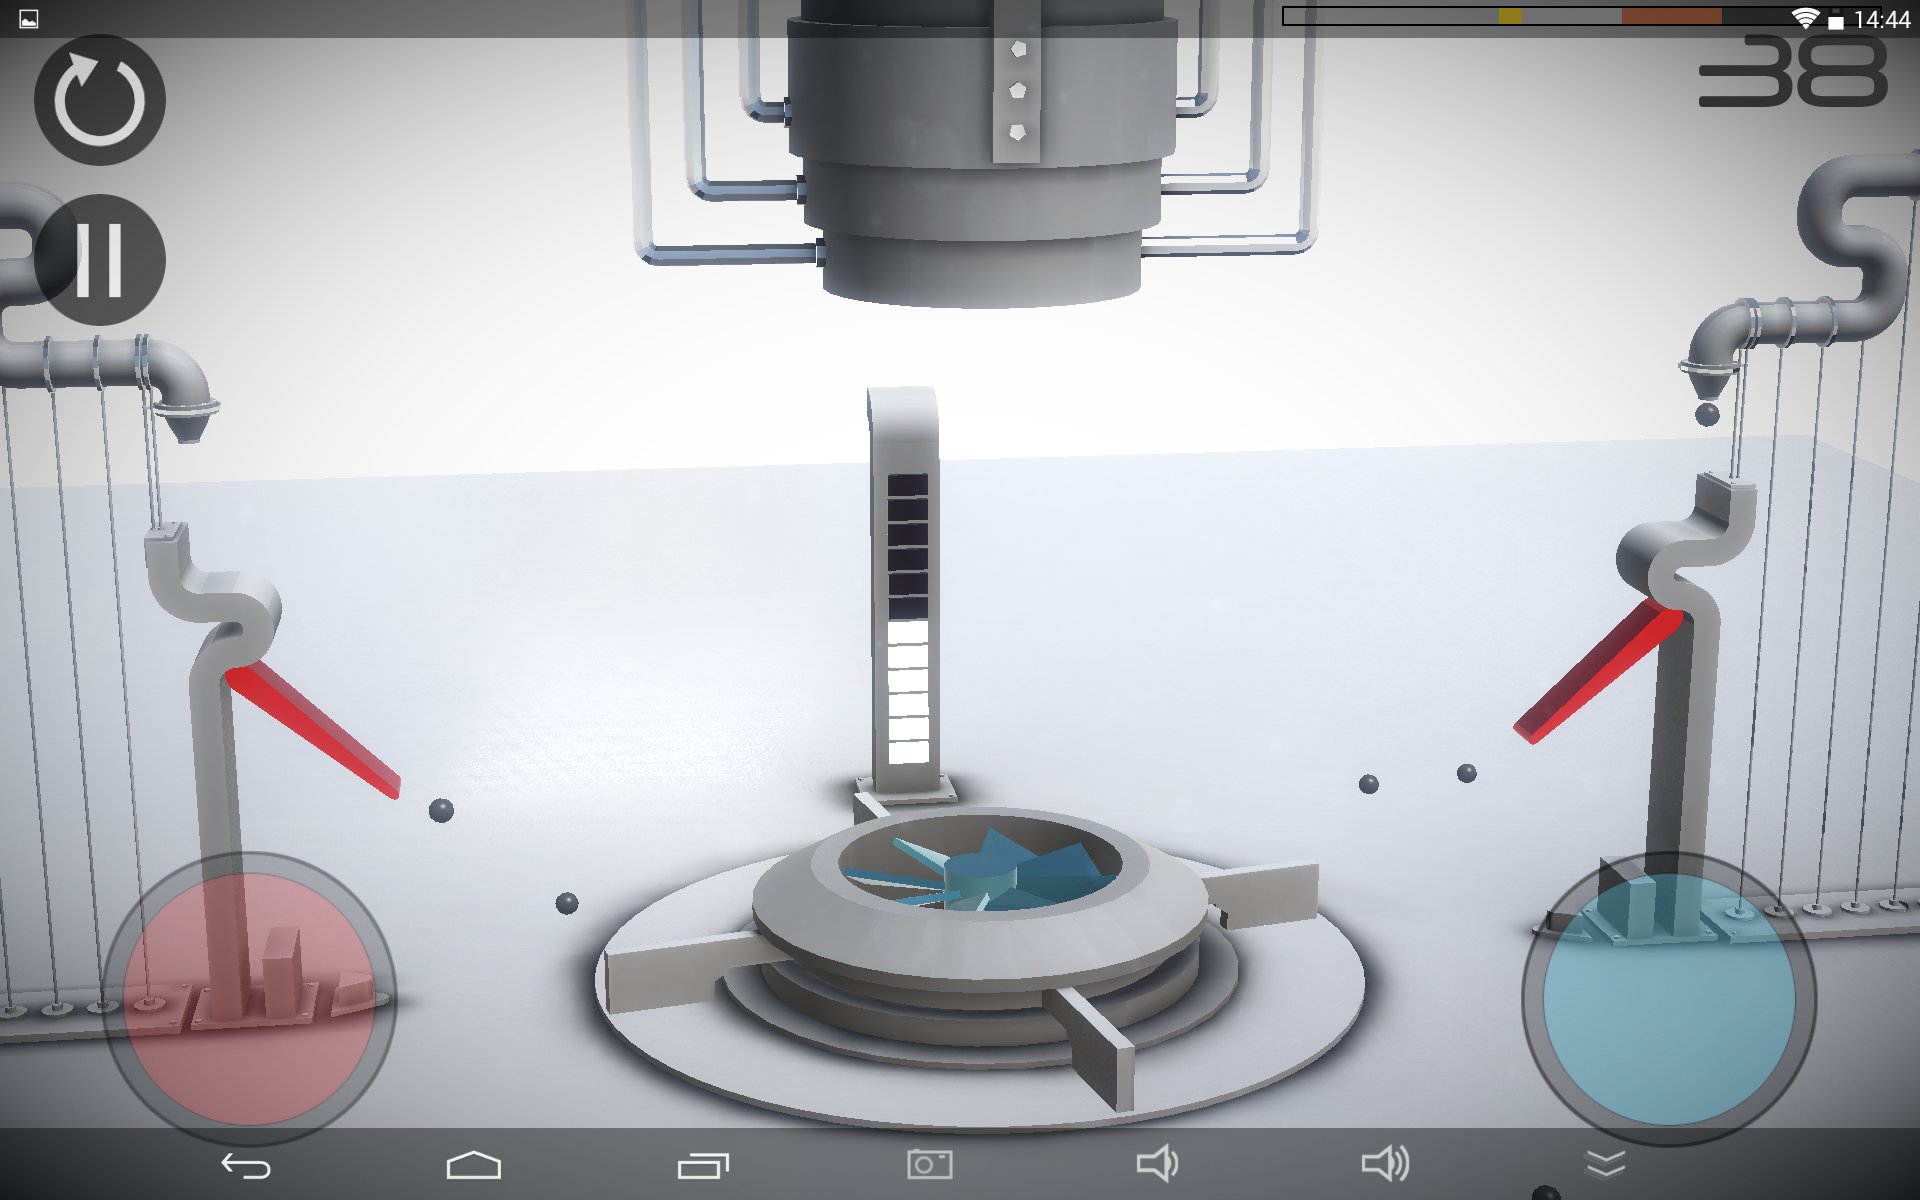The image size is (1920, 1200).
Task: Collapse navigation bar with double chevron icon
Action: coord(1605,1163)
